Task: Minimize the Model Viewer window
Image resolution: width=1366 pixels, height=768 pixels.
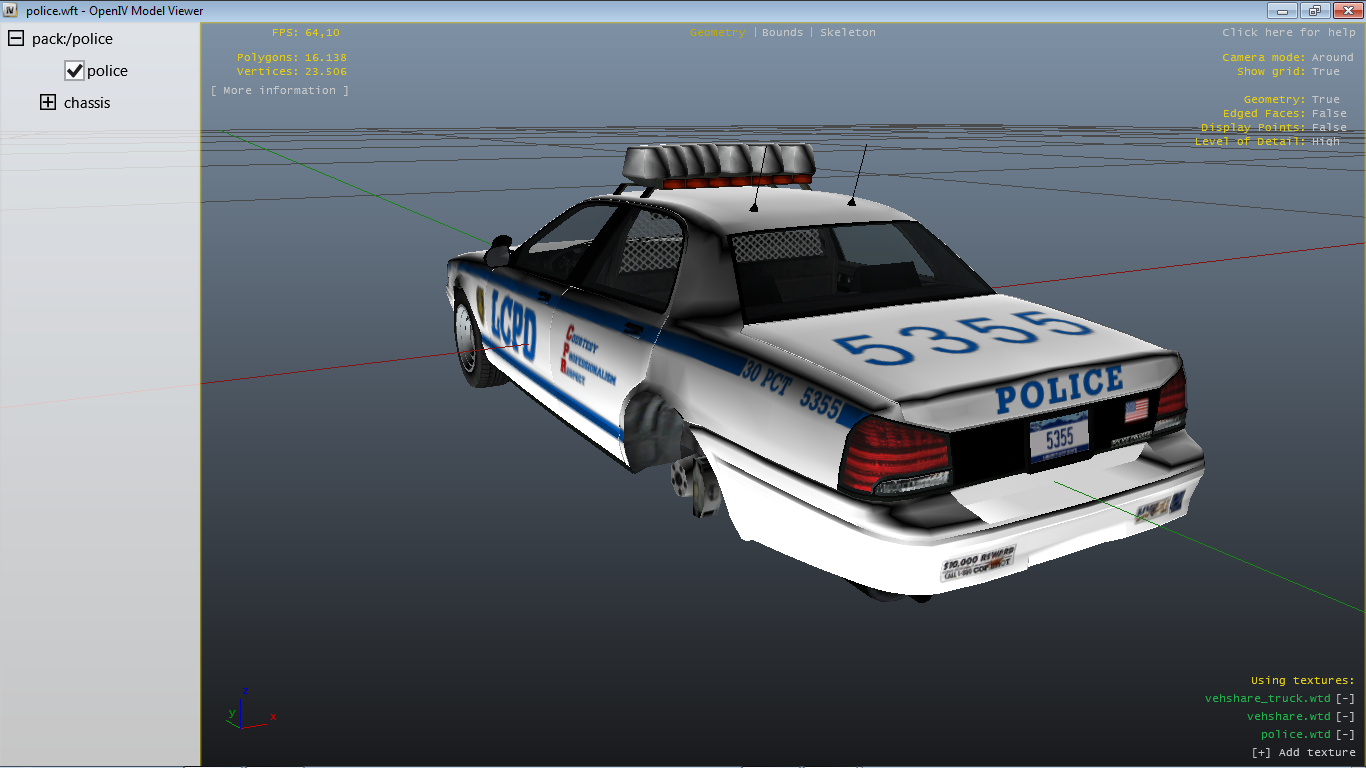Action: click(1282, 10)
